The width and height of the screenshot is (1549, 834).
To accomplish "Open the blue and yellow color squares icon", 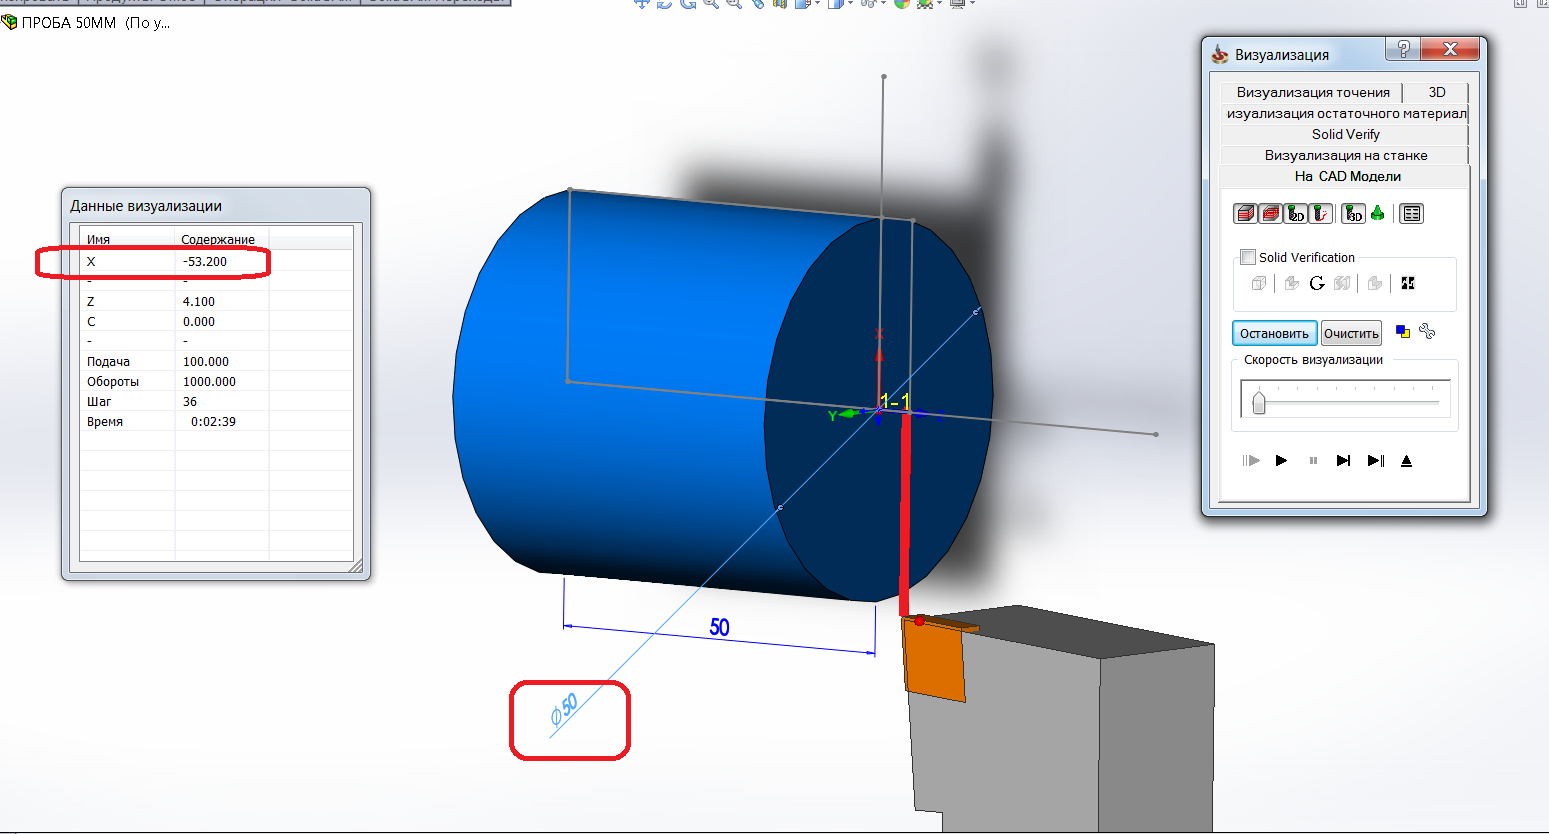I will [1403, 332].
